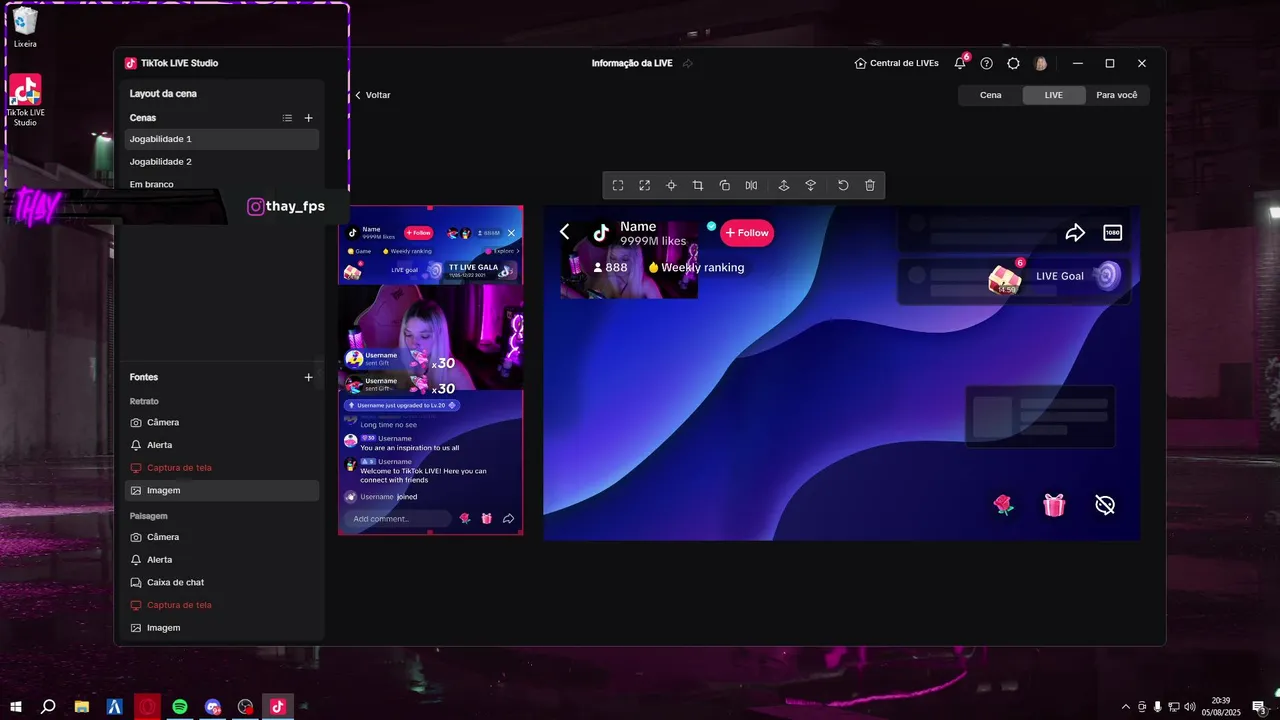Click the fit-to-screen toolbar icon
The image size is (1280, 720).
[x=618, y=185]
